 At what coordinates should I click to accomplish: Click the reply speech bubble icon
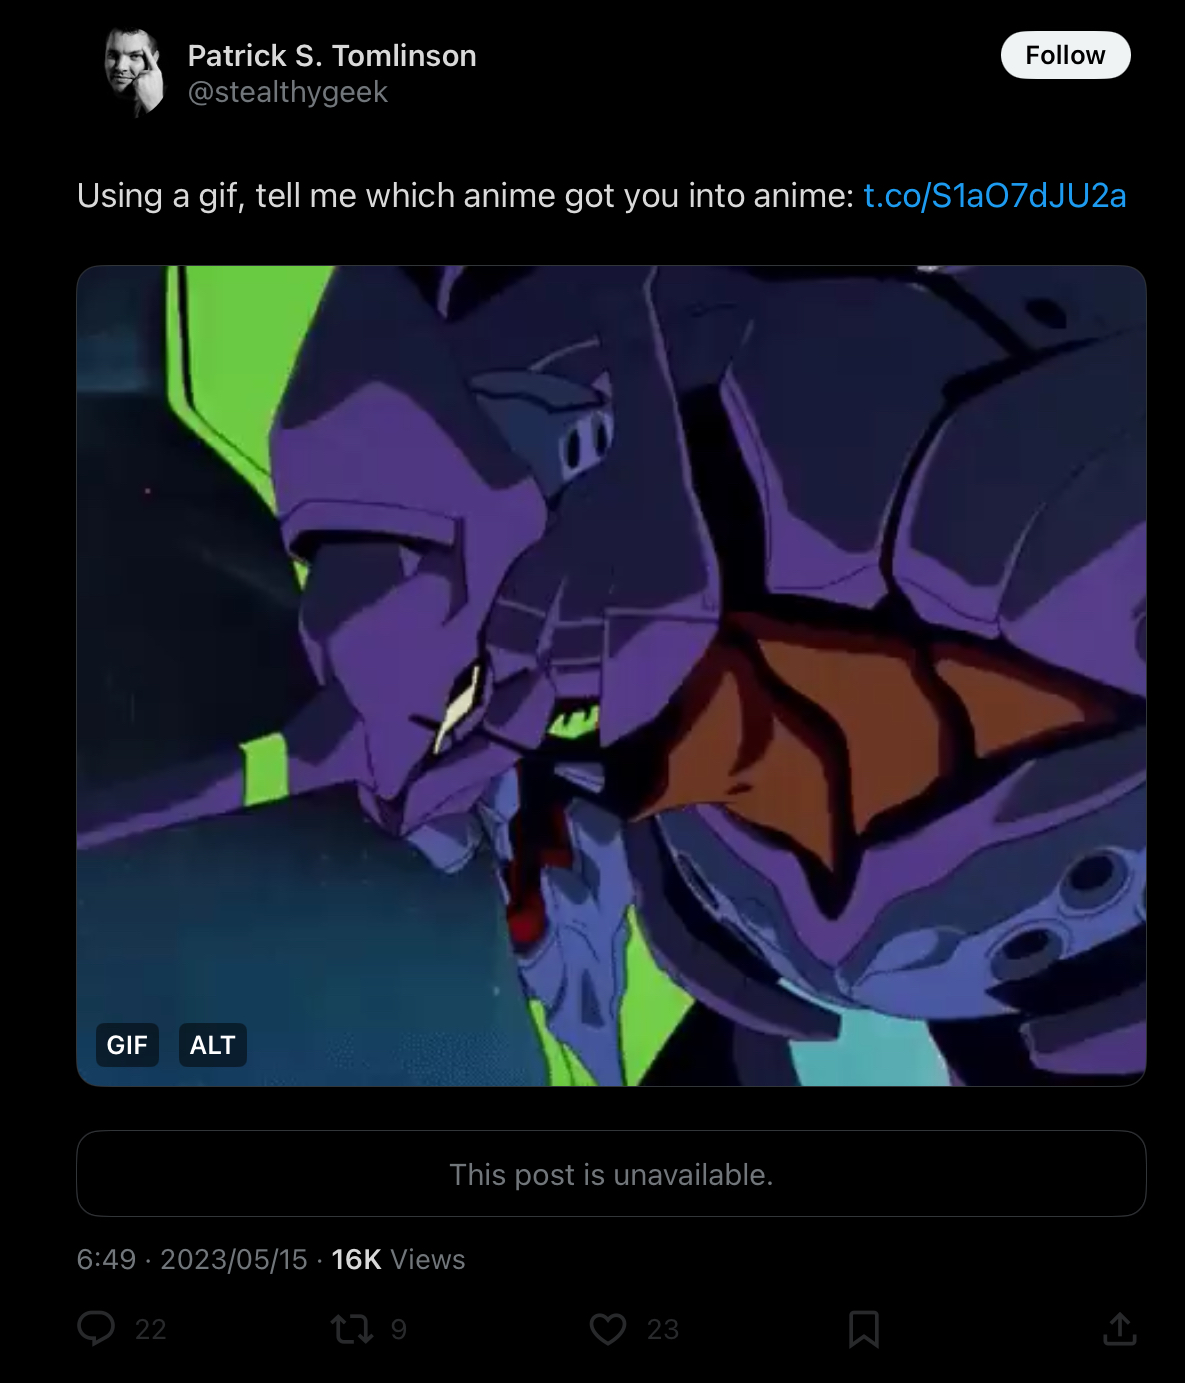[x=96, y=1329]
